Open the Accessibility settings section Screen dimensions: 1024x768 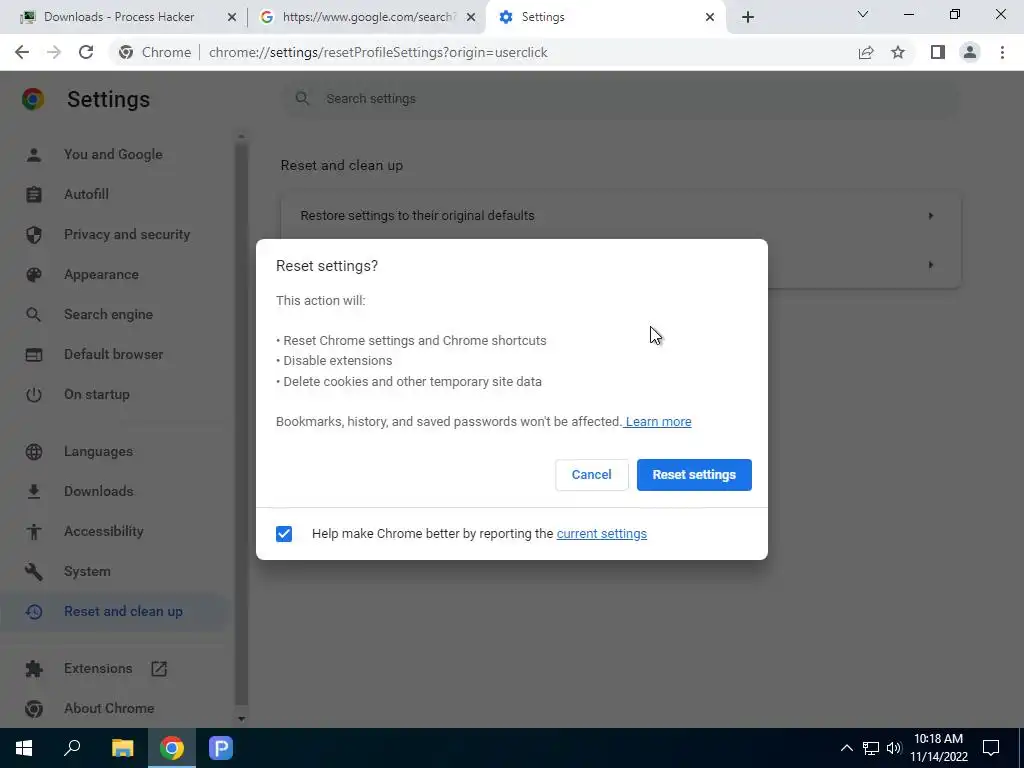(104, 532)
